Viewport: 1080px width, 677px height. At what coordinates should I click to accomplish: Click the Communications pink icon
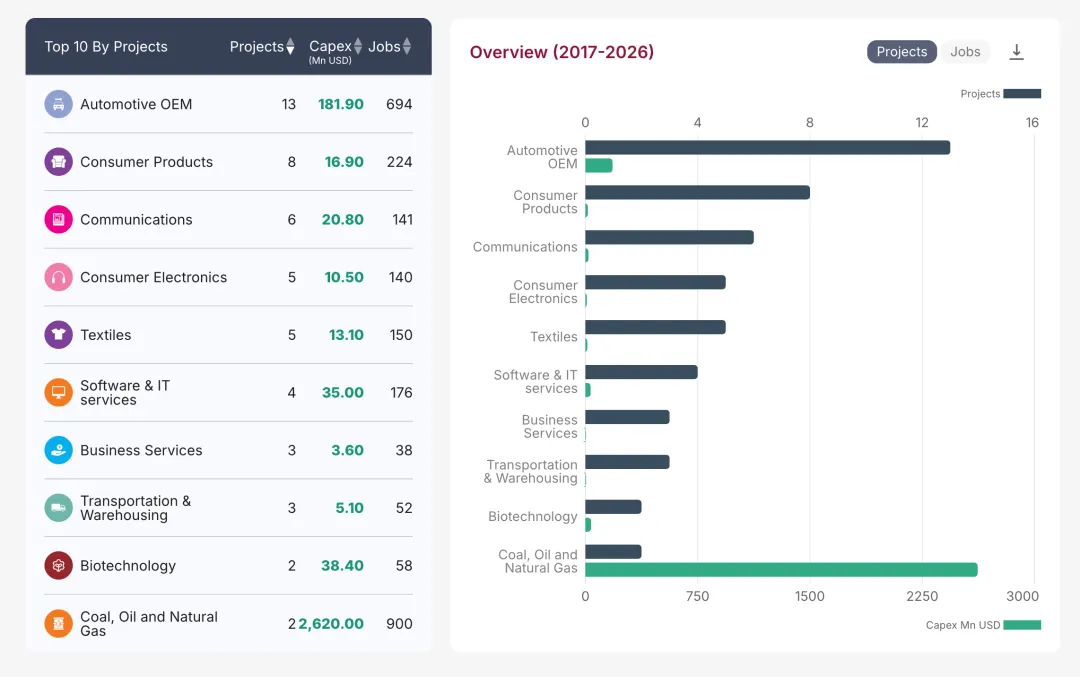58,220
